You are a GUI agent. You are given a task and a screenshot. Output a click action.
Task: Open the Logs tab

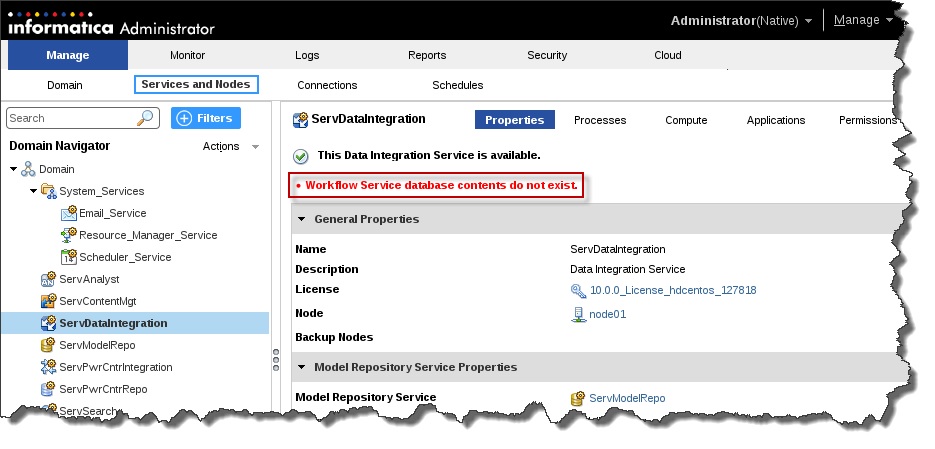307,55
